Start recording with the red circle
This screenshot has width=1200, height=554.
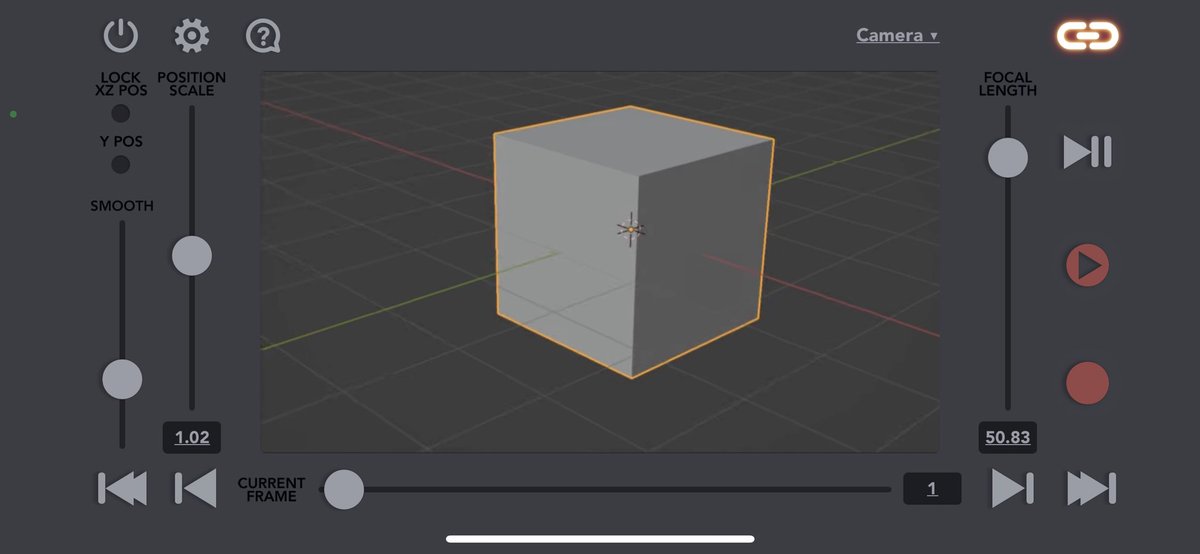click(x=1087, y=383)
